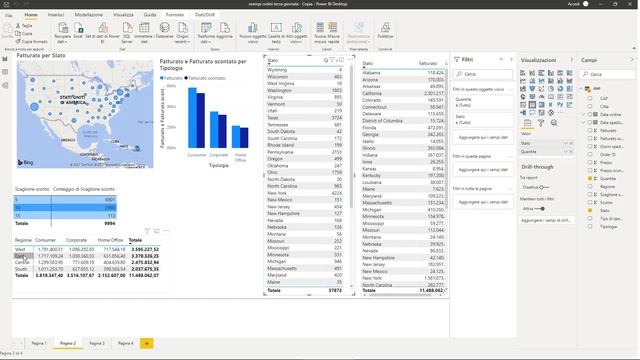This screenshot has height=360, width=640.
Task: Expand the Data ordine hierarchy
Action: click(584, 114)
